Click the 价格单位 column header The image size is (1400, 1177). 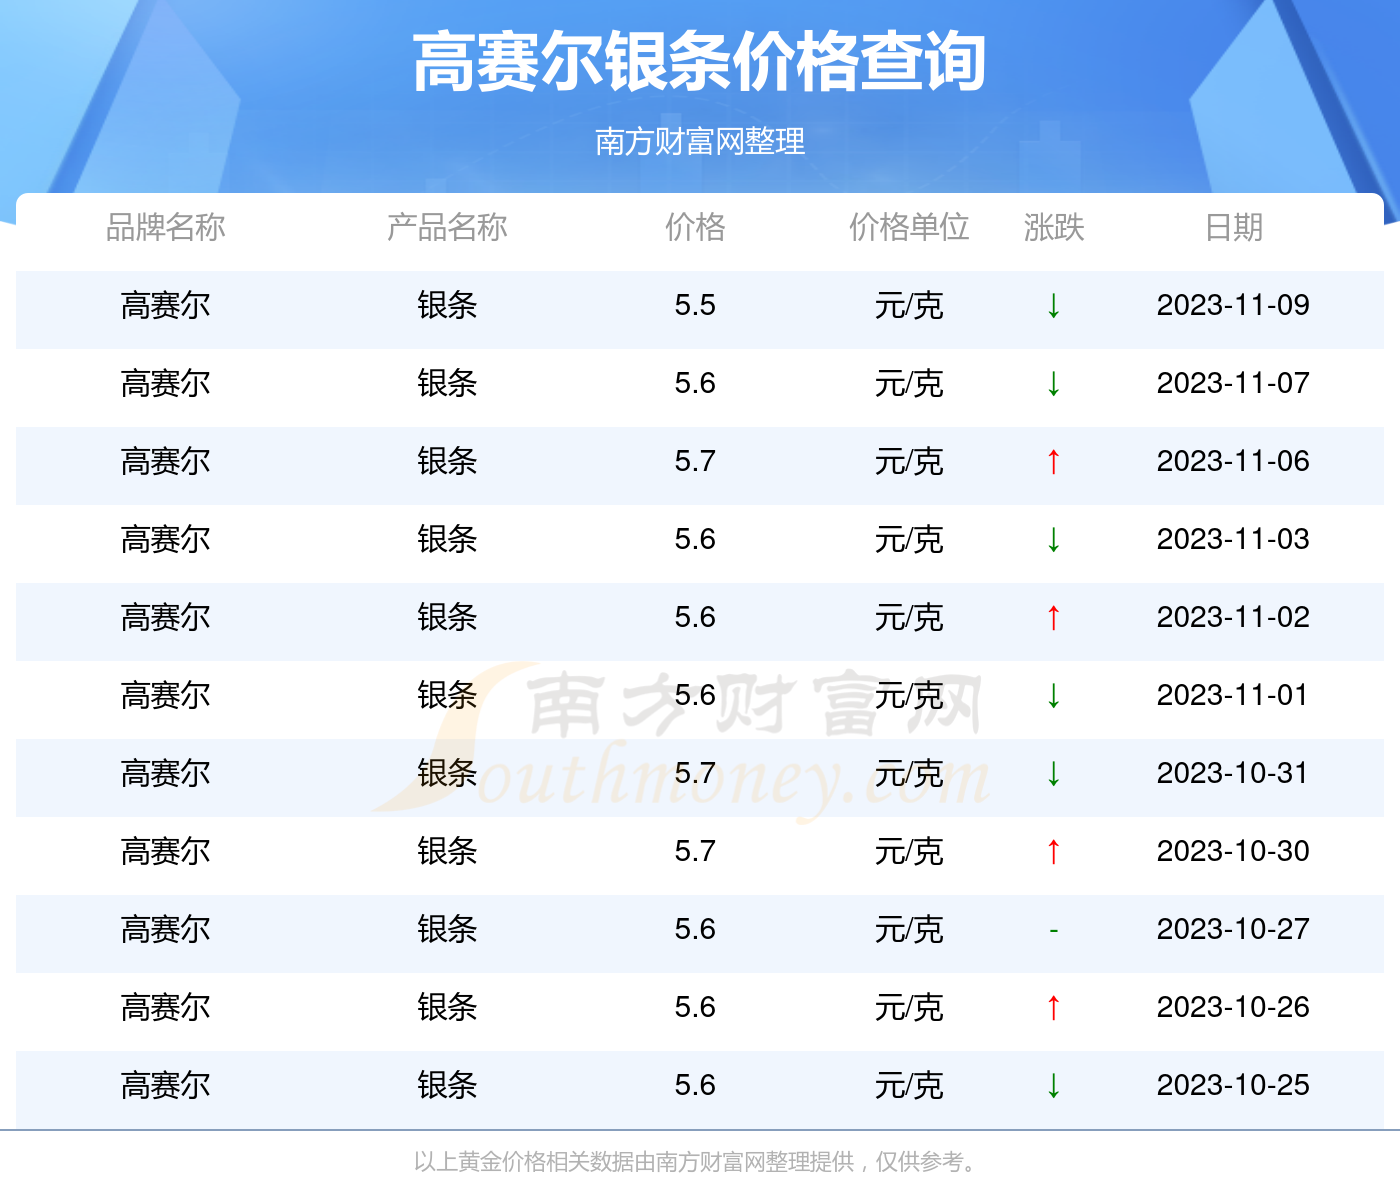(909, 227)
